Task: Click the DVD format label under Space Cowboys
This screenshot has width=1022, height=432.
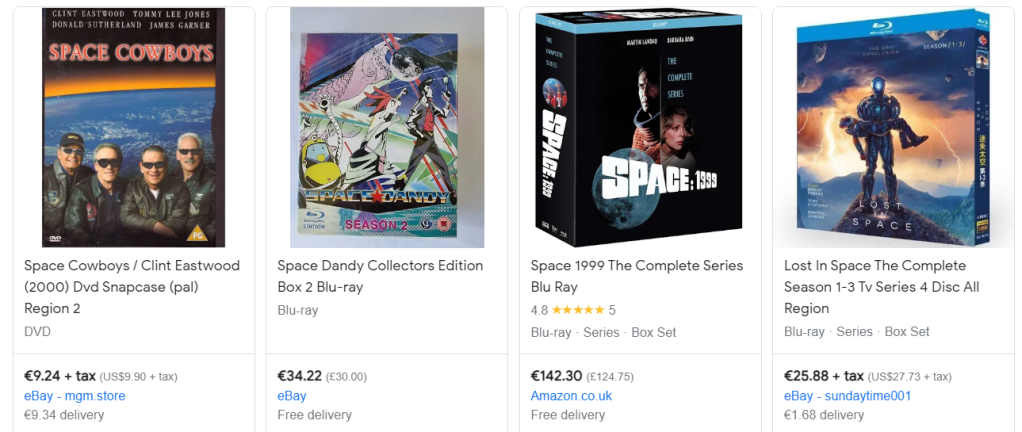Action: click(38, 331)
